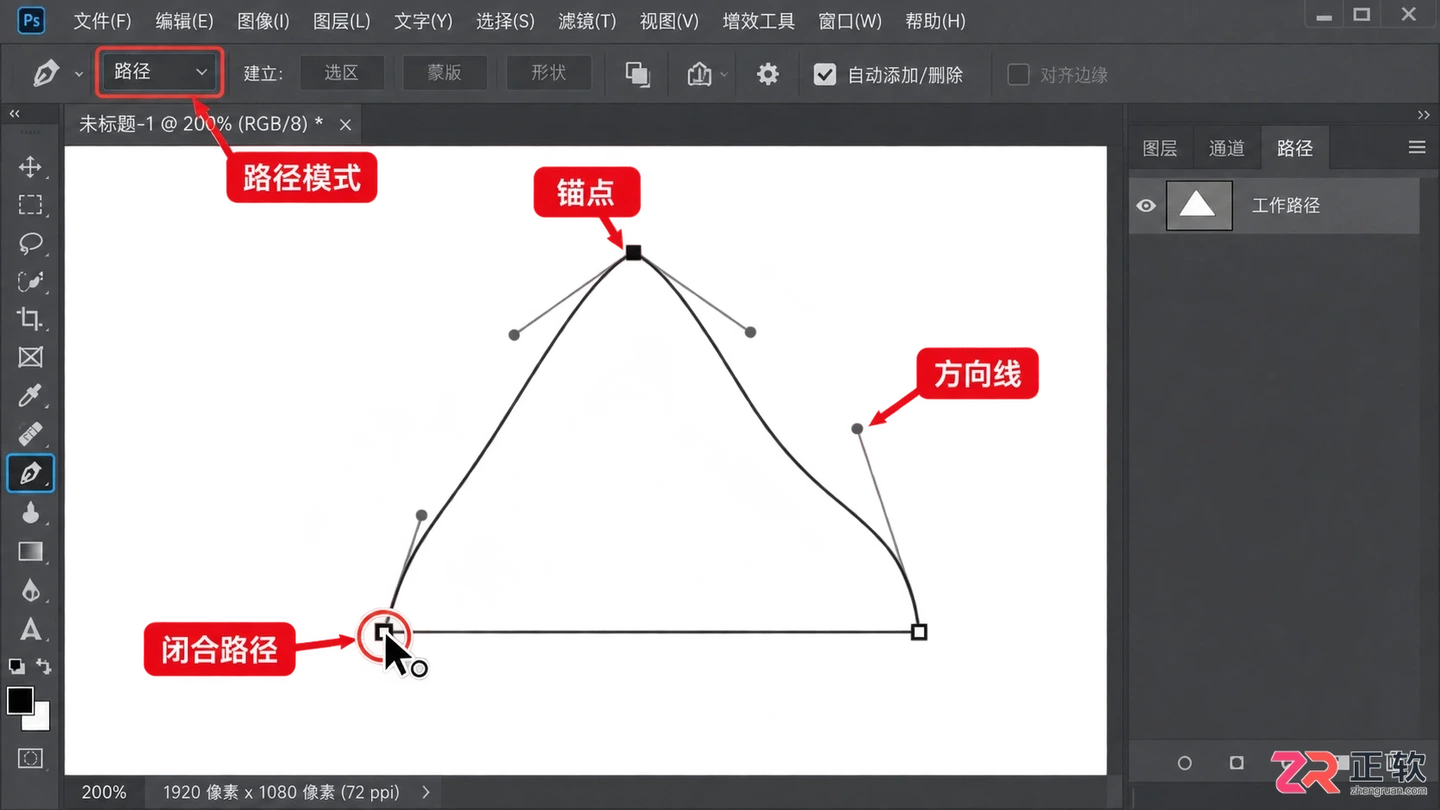The image size is (1440, 810).
Task: Click the 形状 make shape button
Action: [548, 73]
